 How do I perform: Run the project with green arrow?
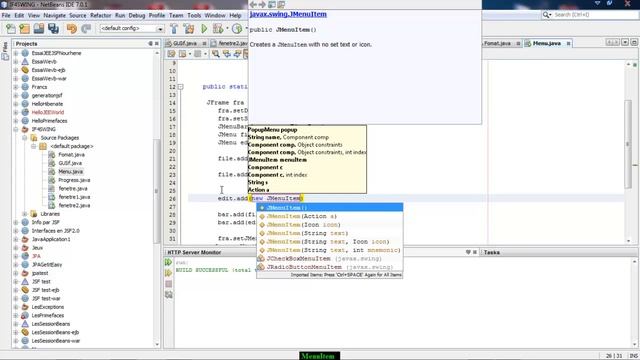204,29
